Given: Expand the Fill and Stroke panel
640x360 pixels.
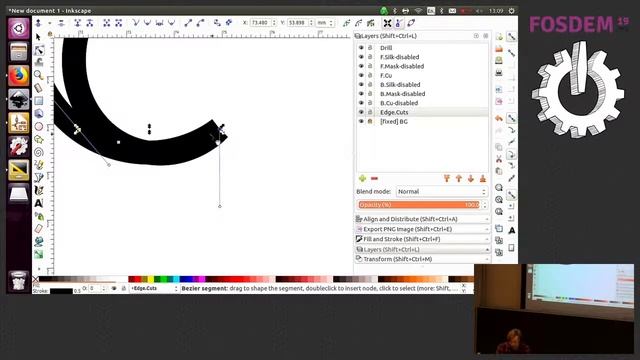Looking at the screenshot, I should 422,239.
